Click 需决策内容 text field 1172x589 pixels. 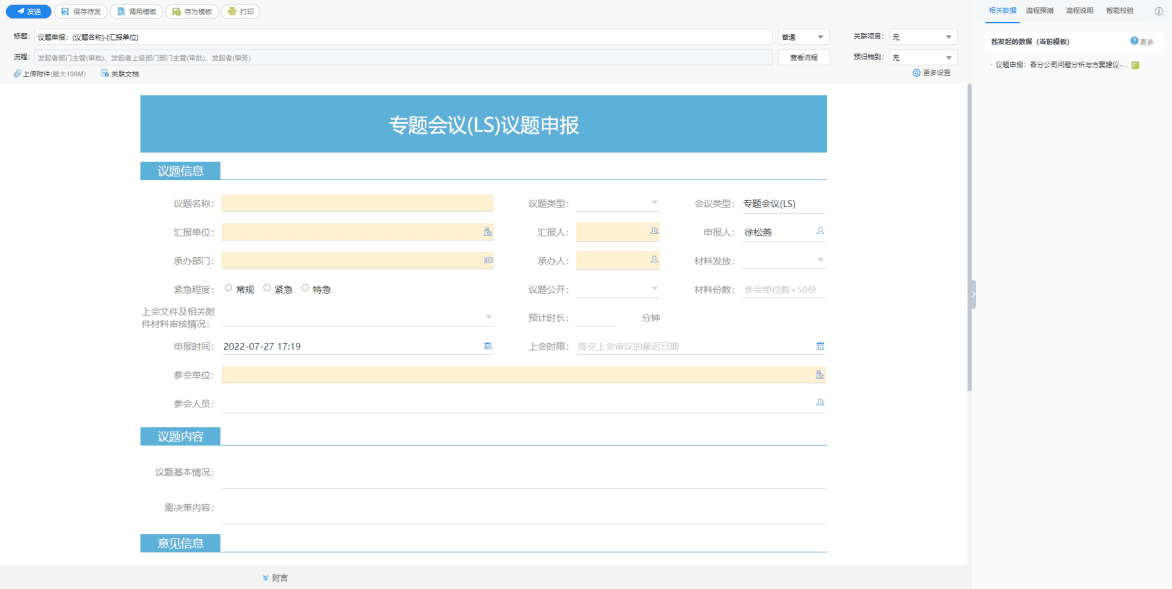tap(523, 509)
